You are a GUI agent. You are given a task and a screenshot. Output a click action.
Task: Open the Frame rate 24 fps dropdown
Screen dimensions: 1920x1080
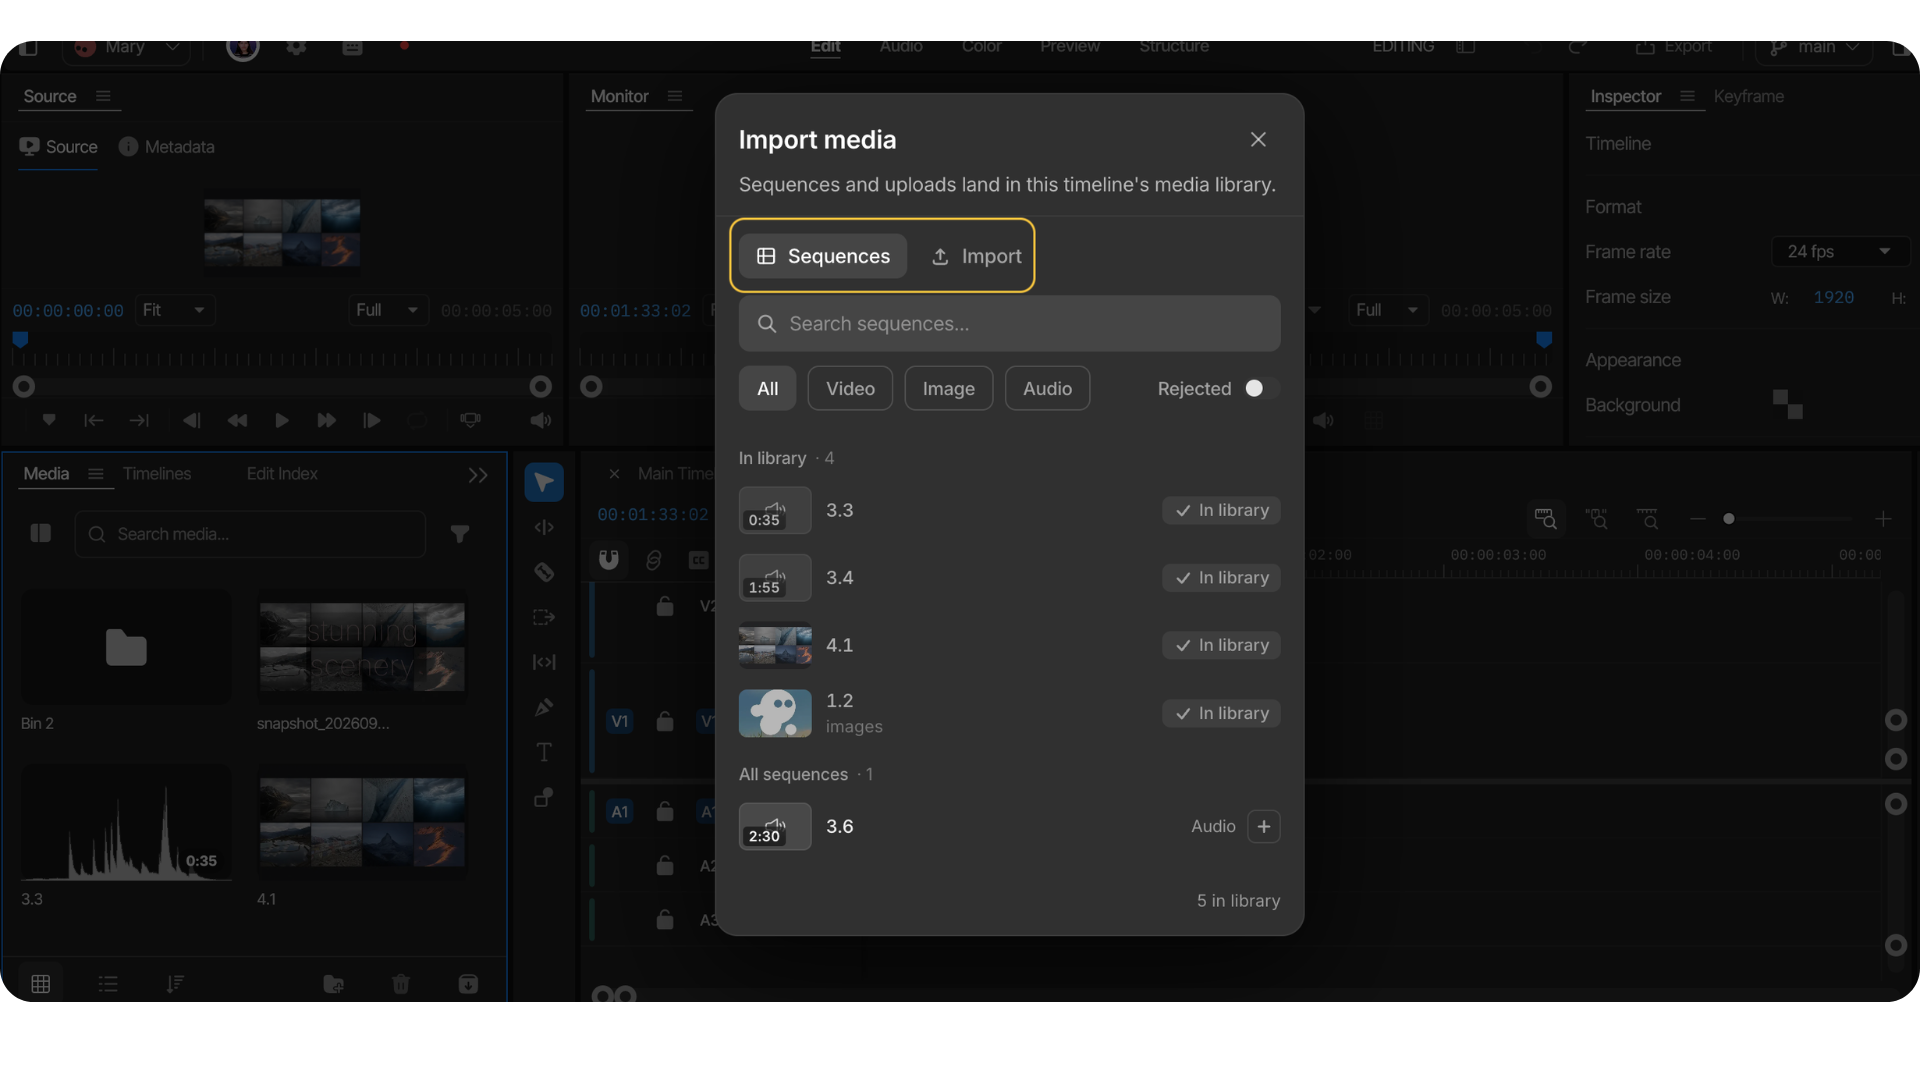point(1840,252)
